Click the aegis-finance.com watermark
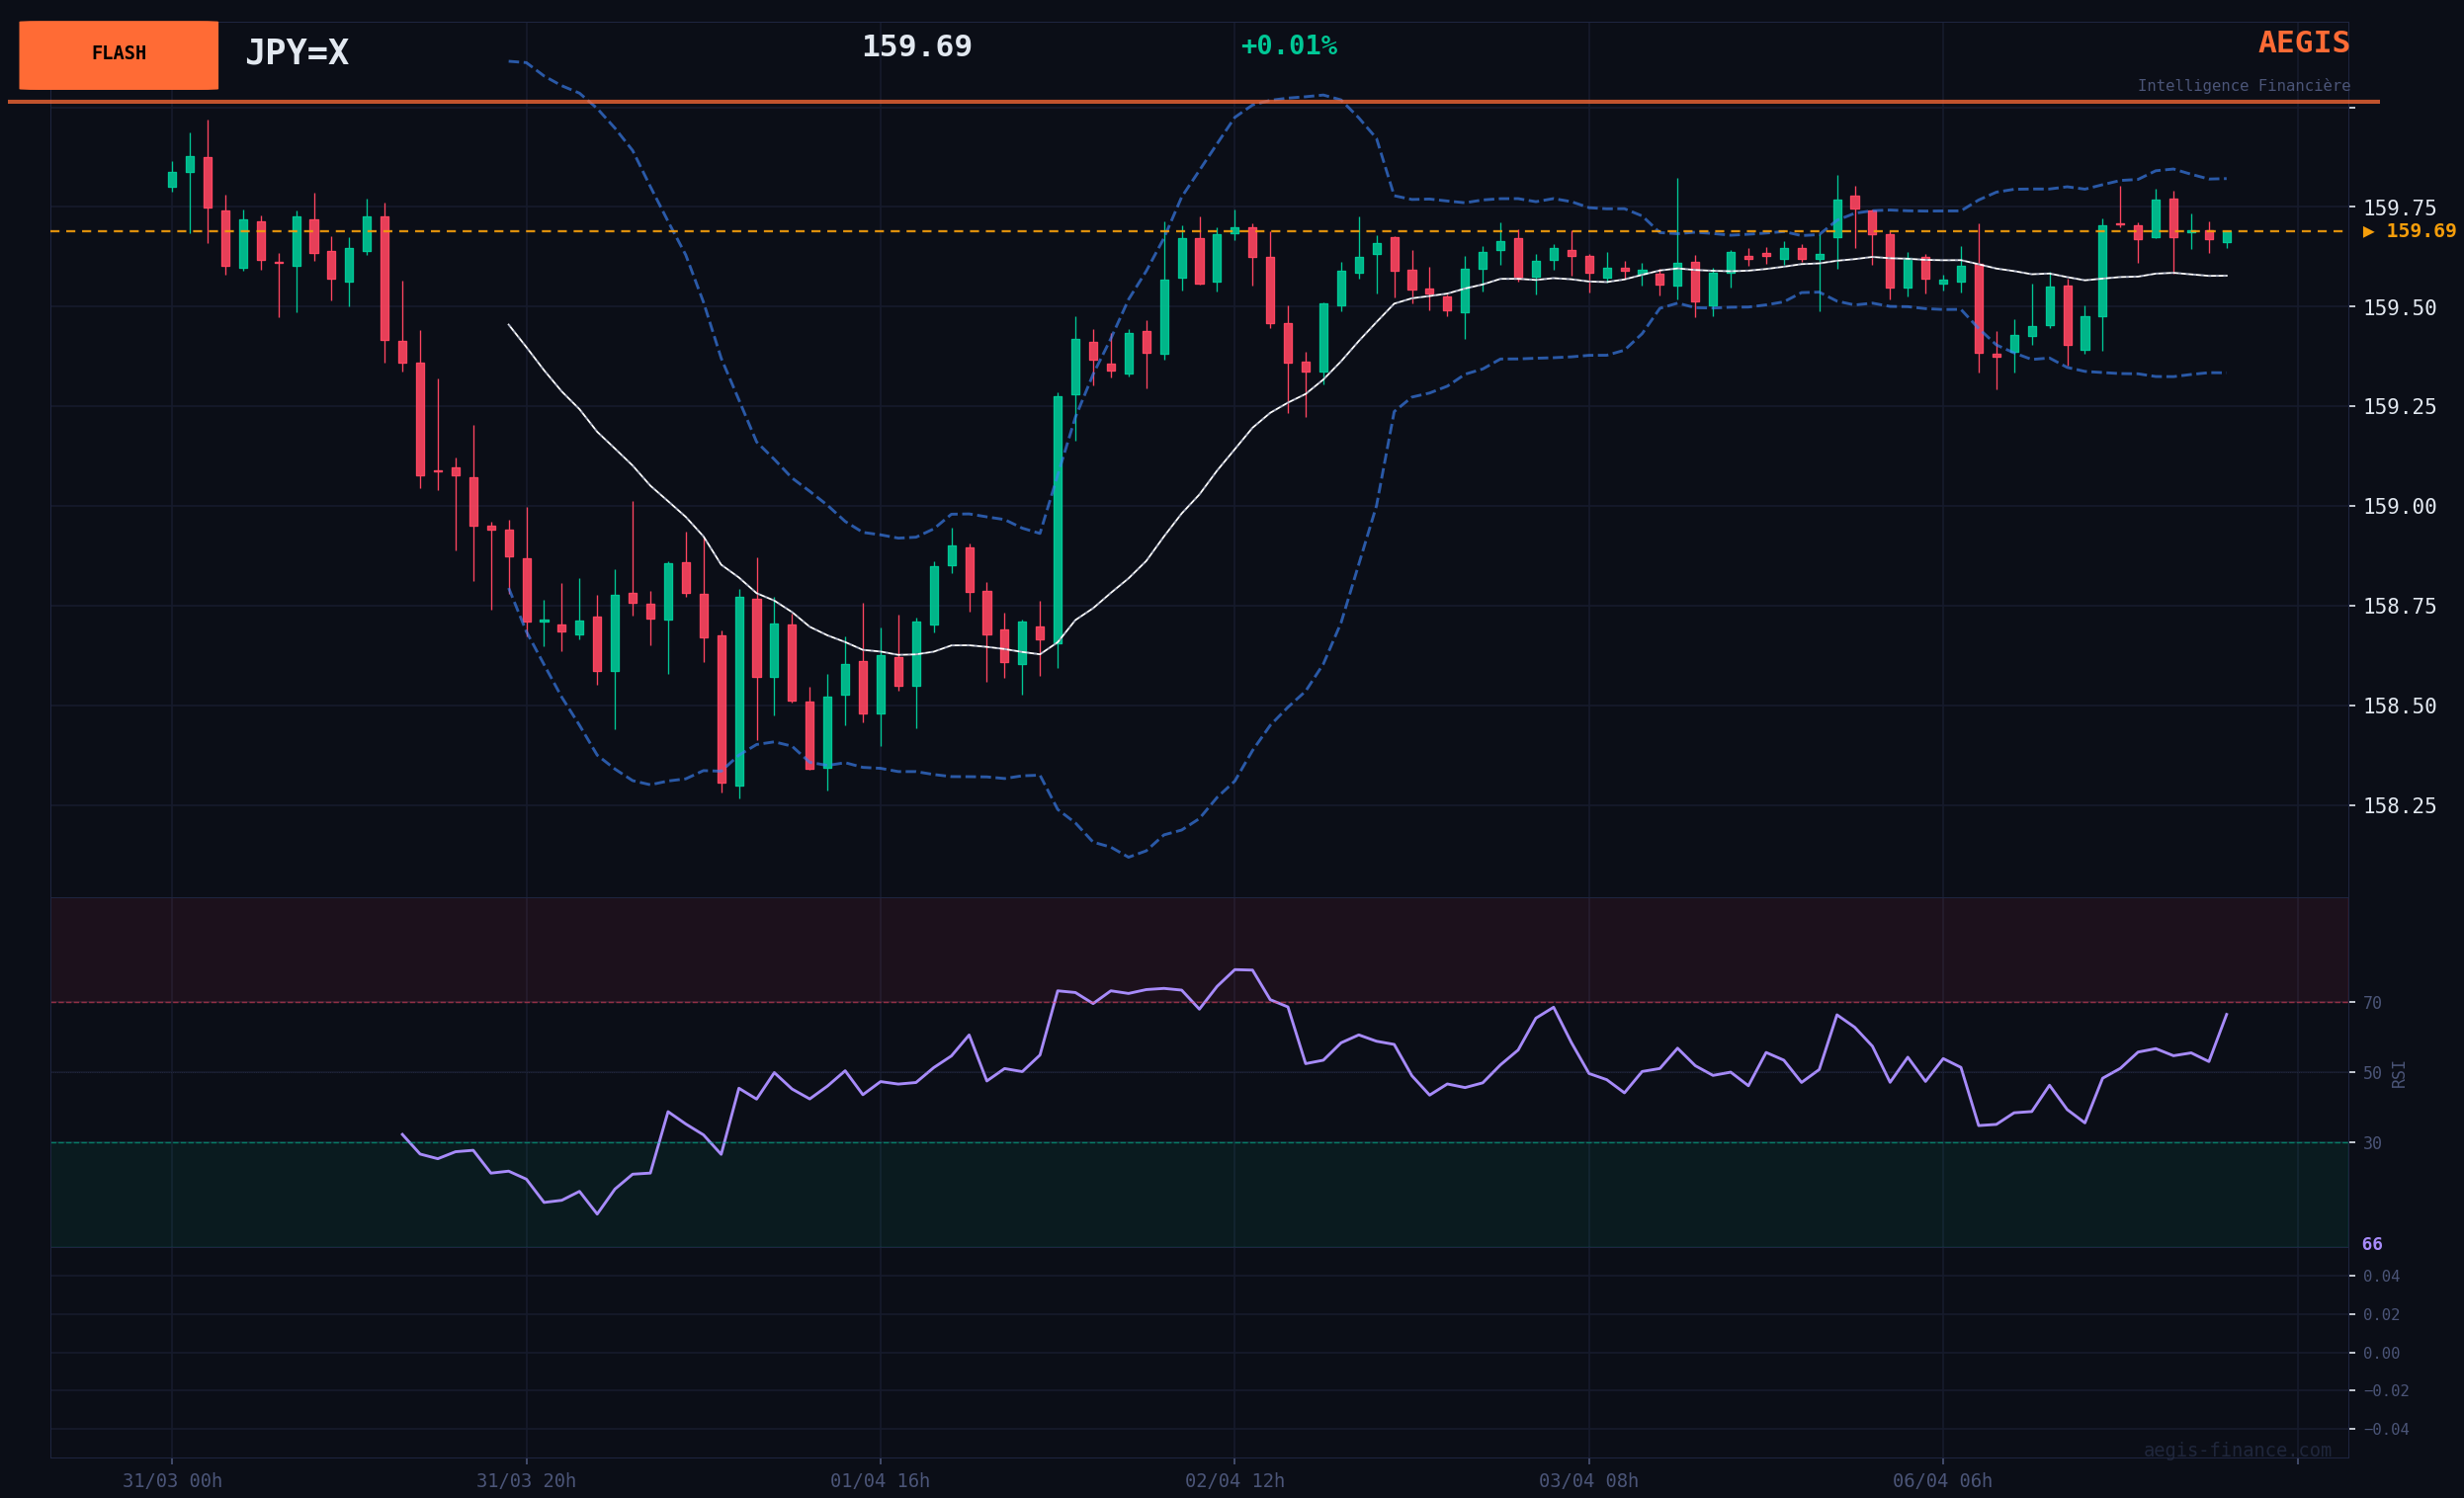Viewport: 2464px width, 1498px height. coord(2236,1450)
